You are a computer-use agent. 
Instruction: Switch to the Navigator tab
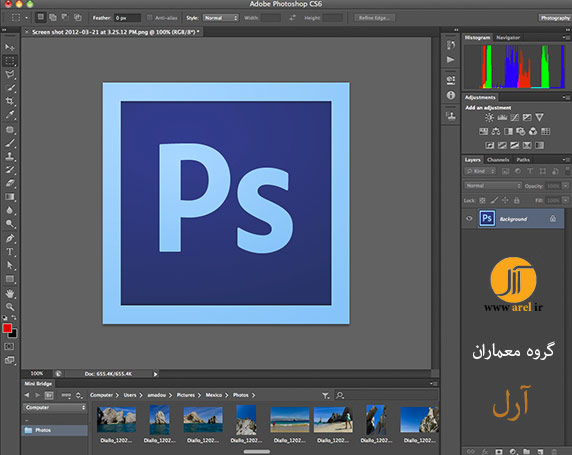(x=508, y=38)
